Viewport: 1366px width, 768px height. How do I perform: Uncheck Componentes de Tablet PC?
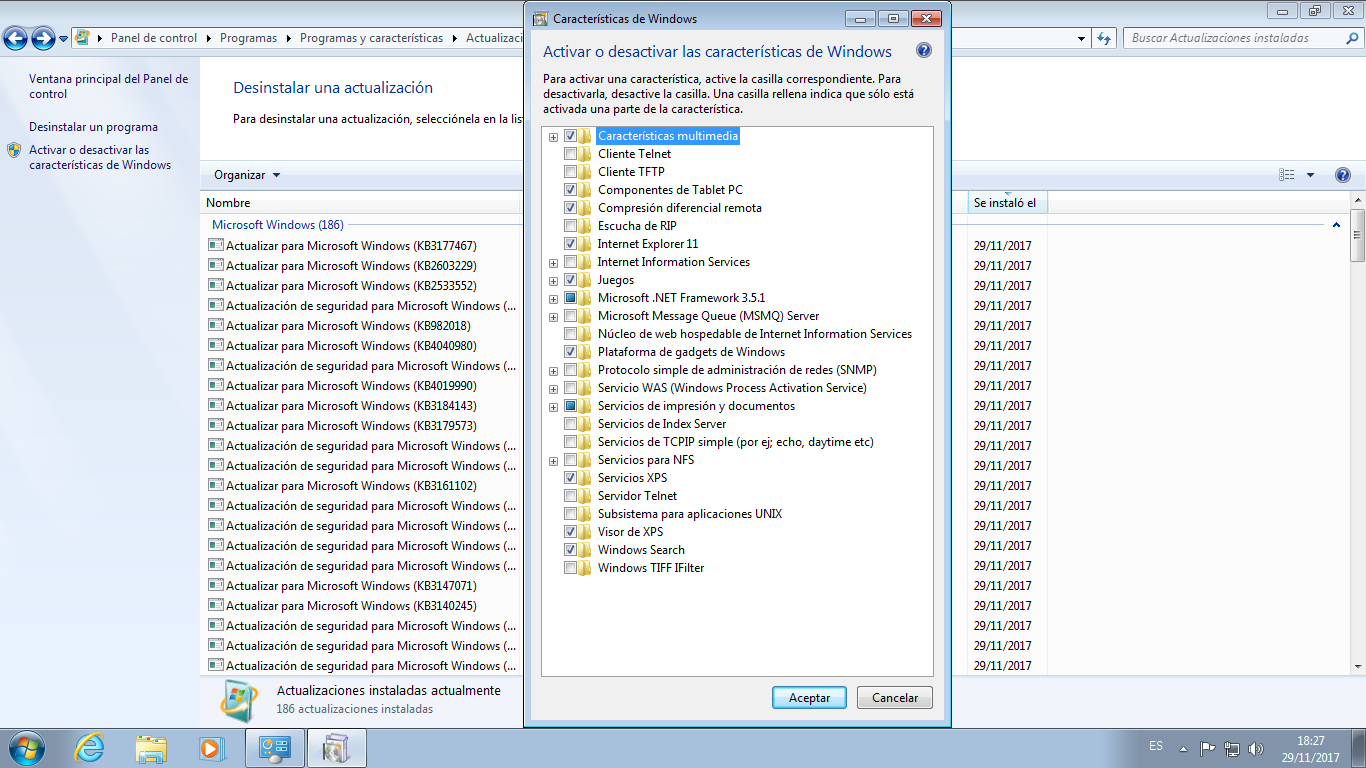[x=570, y=190]
